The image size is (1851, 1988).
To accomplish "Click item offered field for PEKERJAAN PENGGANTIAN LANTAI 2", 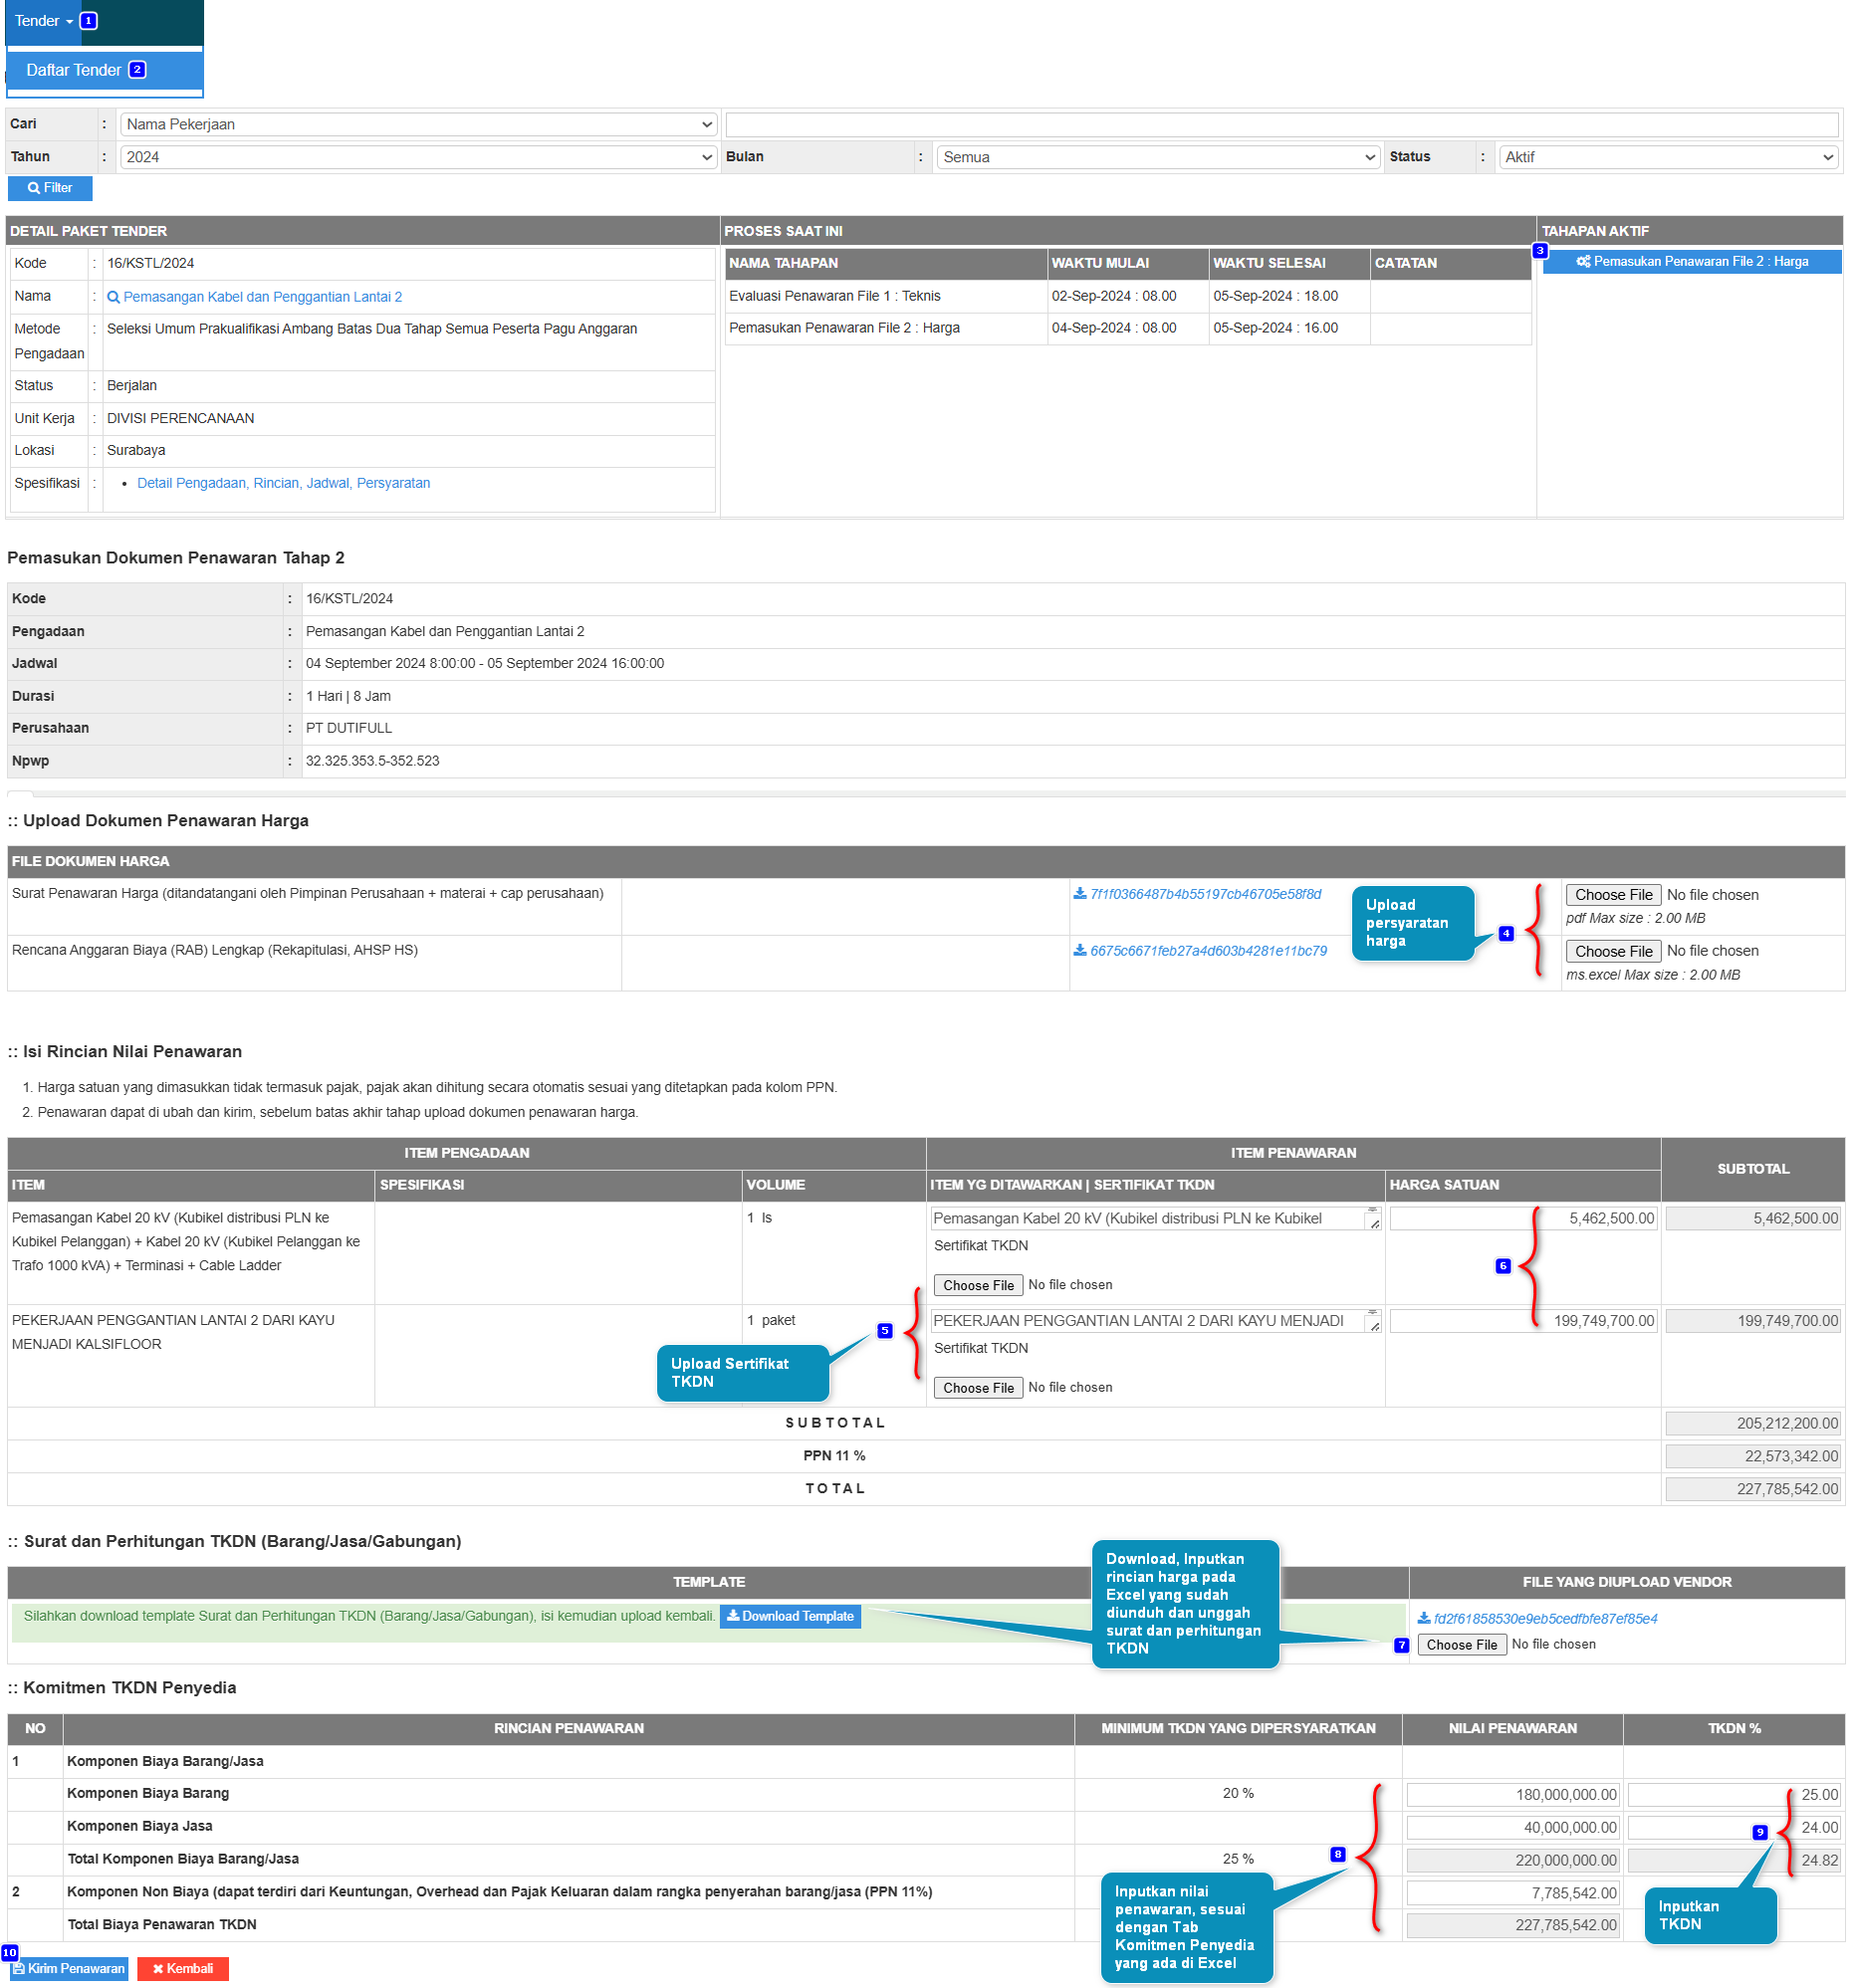I will (x=1155, y=1321).
